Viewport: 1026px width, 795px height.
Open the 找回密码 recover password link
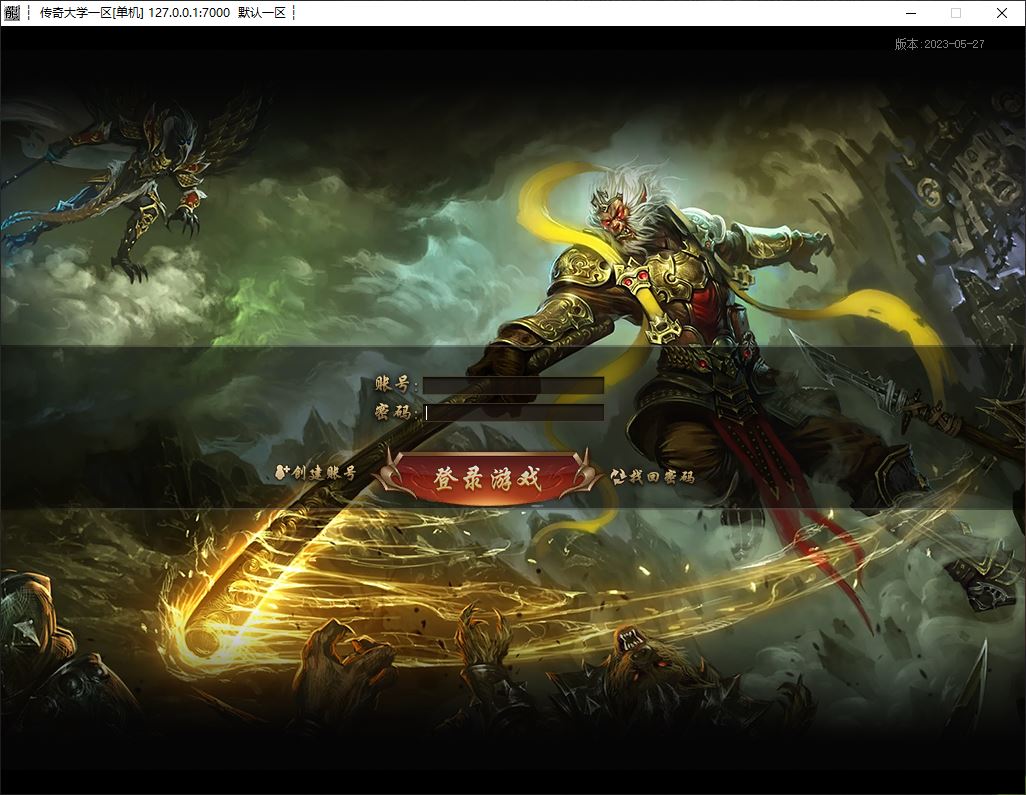pyautogui.click(x=653, y=476)
